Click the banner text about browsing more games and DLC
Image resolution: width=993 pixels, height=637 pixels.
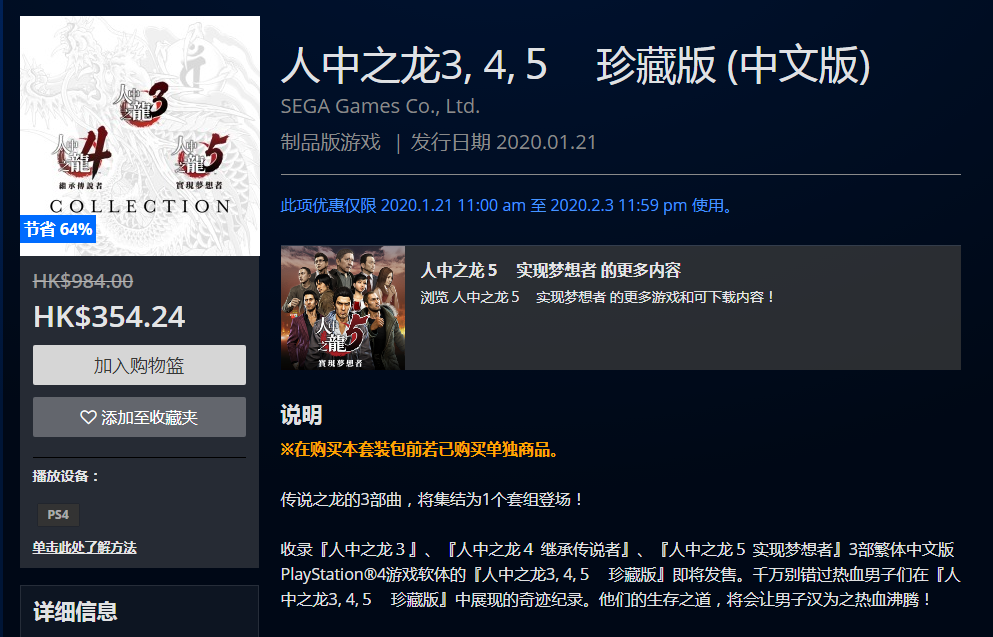coord(598,297)
